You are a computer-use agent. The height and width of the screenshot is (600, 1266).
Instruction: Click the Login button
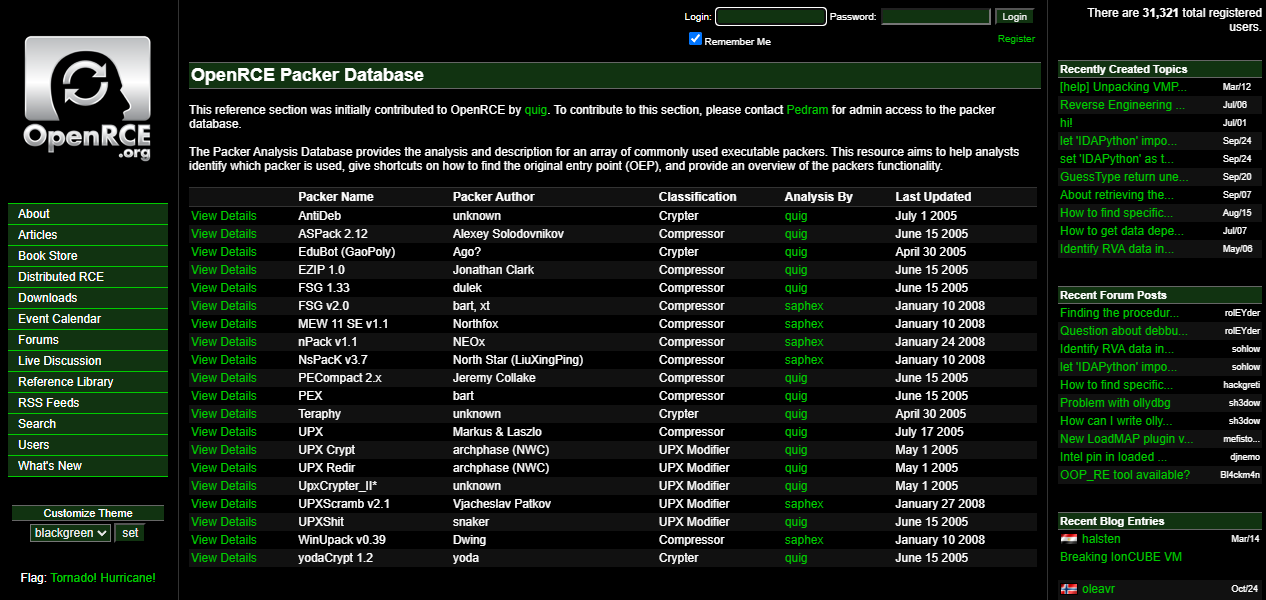pos(1014,17)
